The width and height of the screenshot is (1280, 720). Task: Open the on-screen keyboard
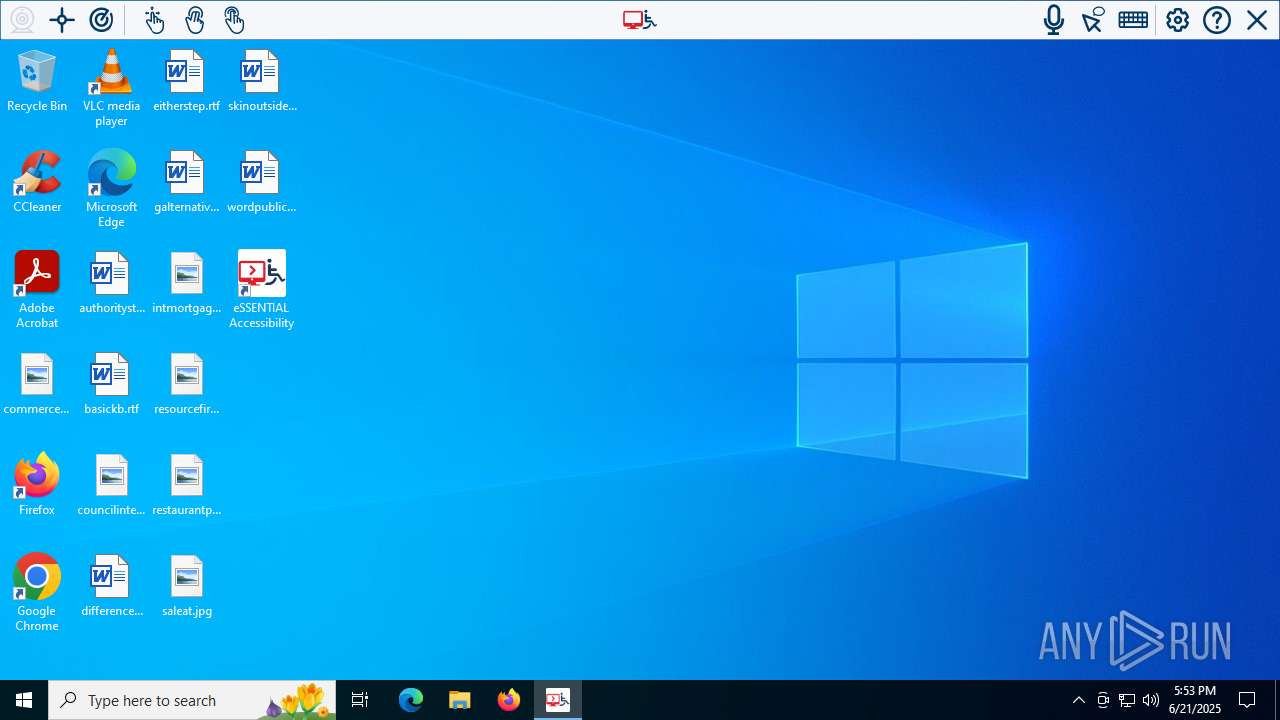1133,20
